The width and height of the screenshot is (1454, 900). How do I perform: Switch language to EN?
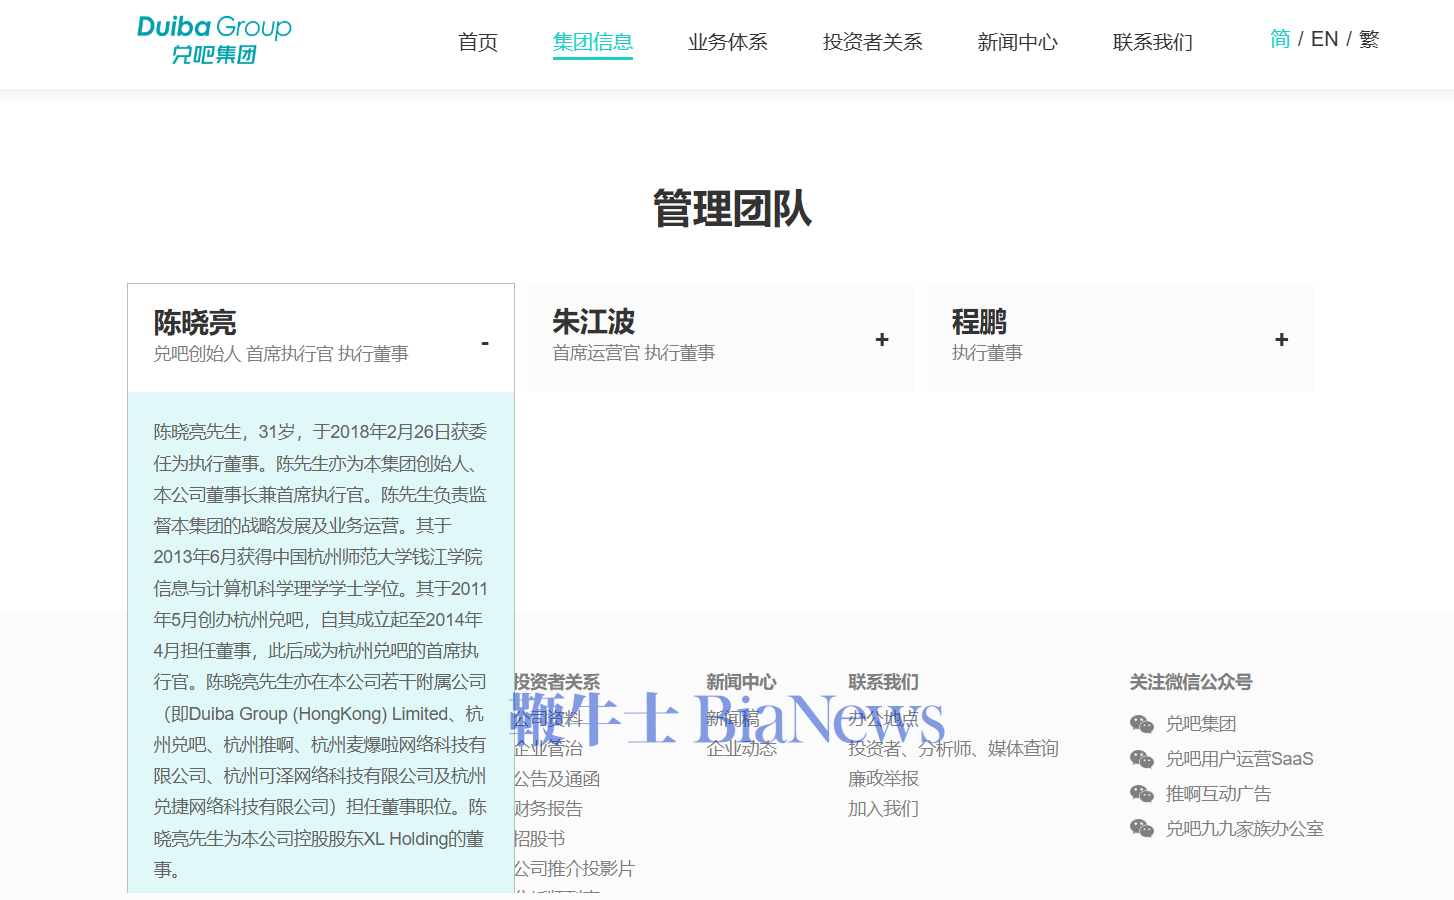click(x=1324, y=39)
